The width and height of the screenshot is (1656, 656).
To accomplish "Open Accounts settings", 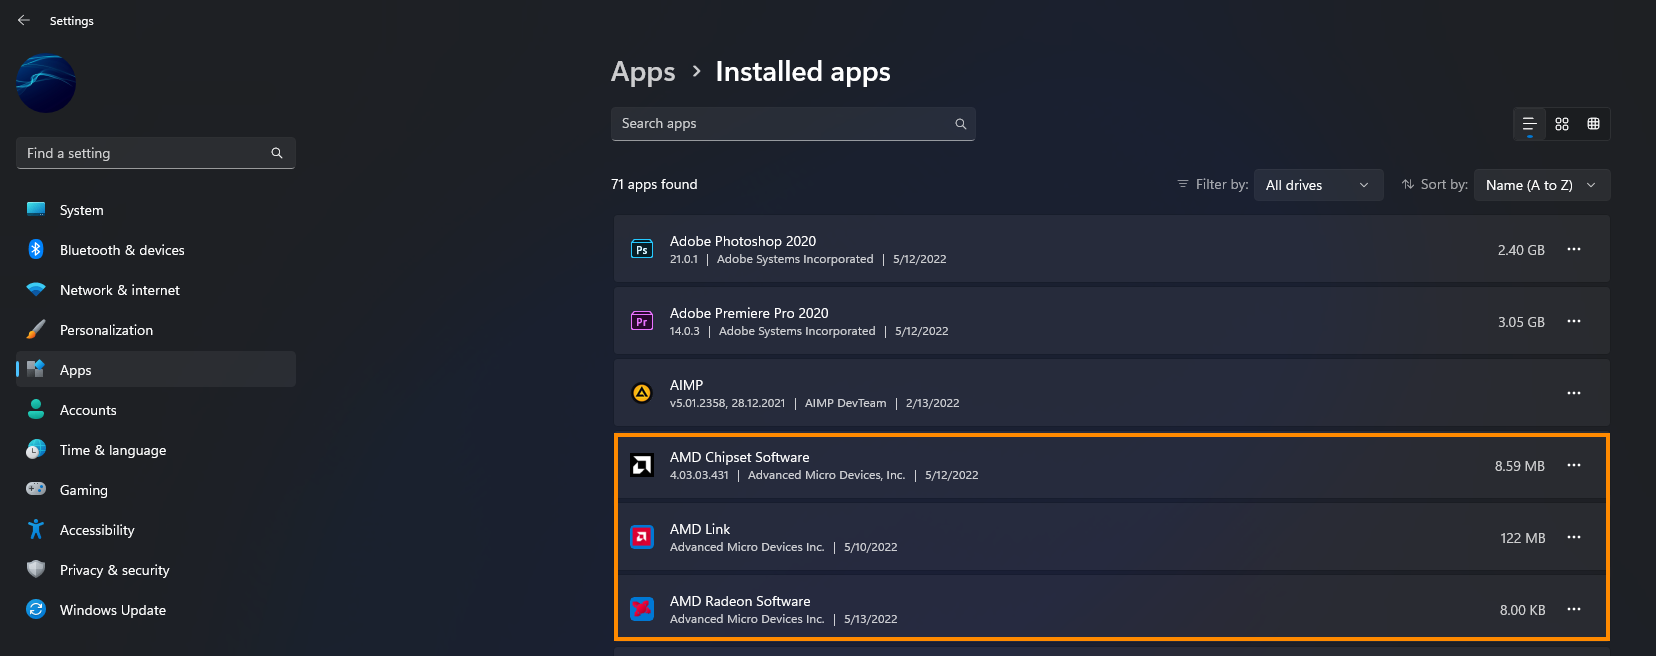I will click(x=156, y=410).
